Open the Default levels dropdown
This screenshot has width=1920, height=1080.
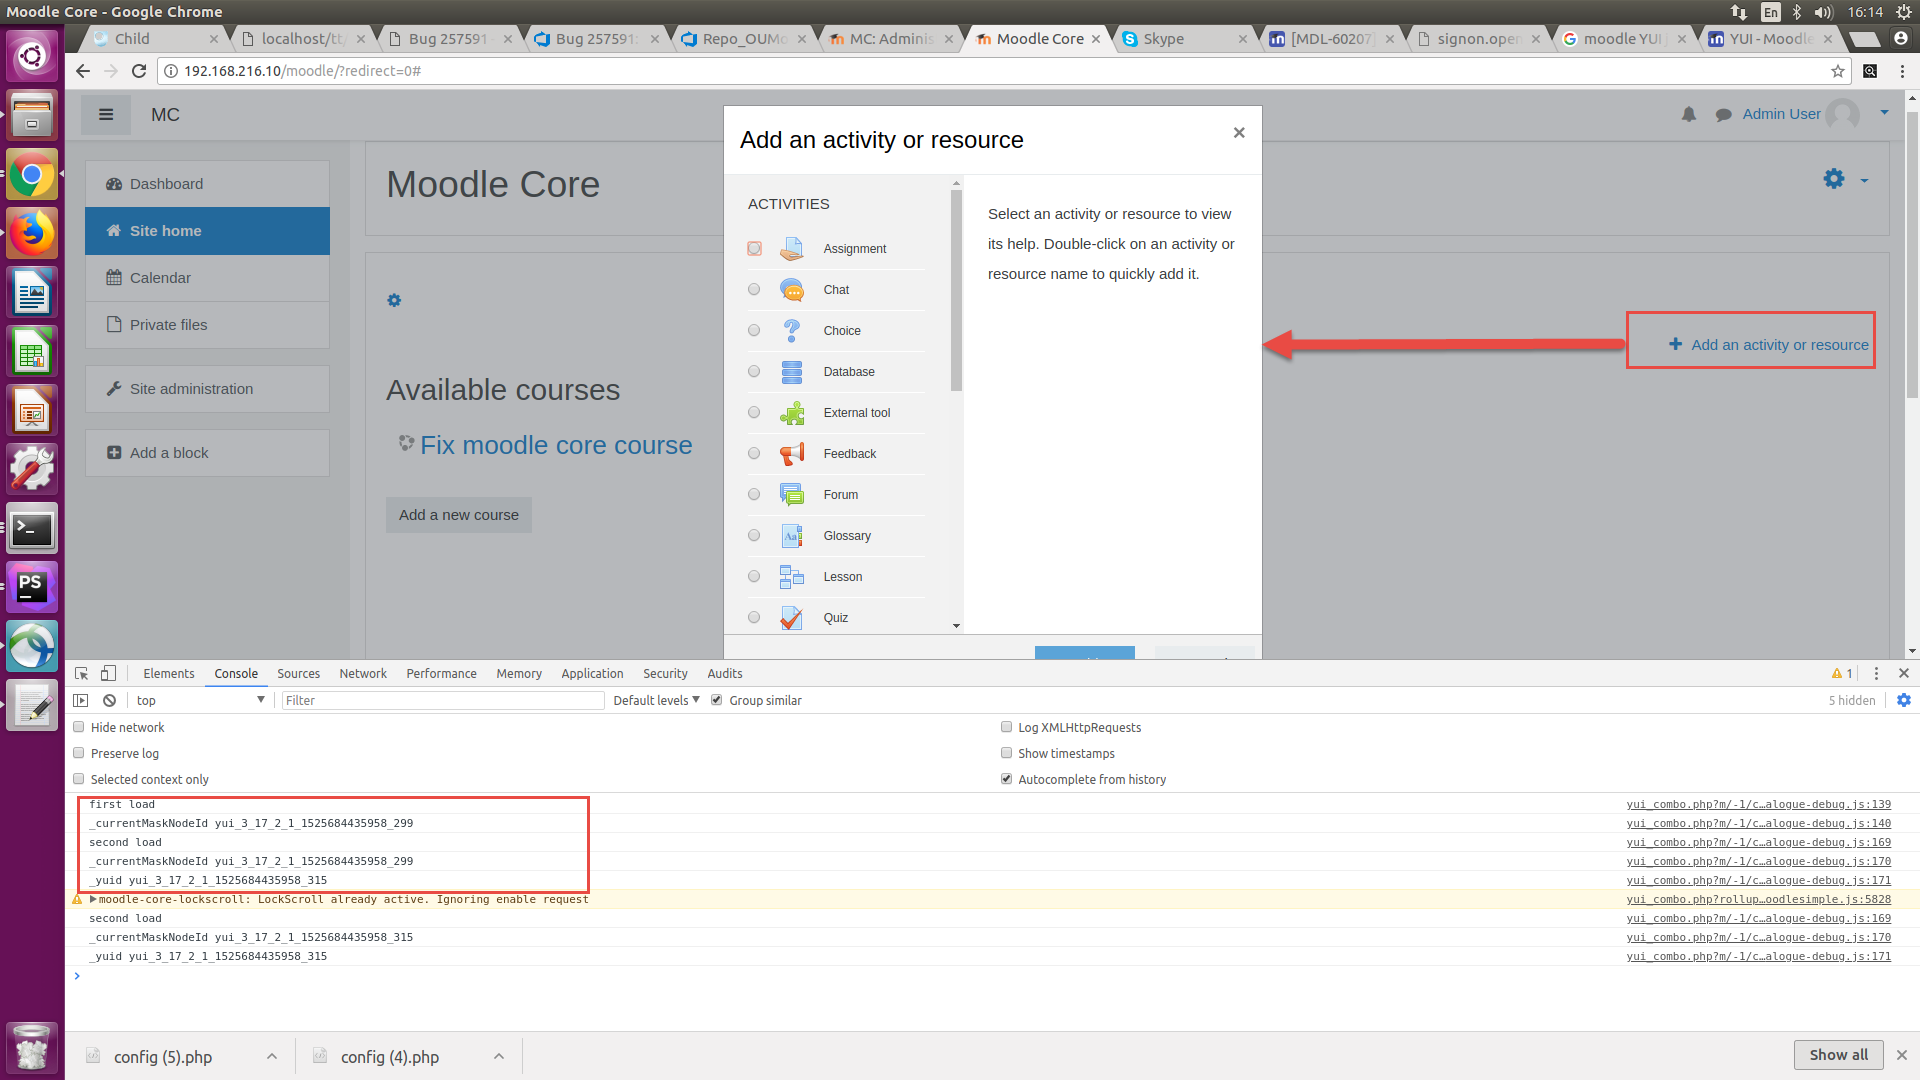tap(656, 701)
